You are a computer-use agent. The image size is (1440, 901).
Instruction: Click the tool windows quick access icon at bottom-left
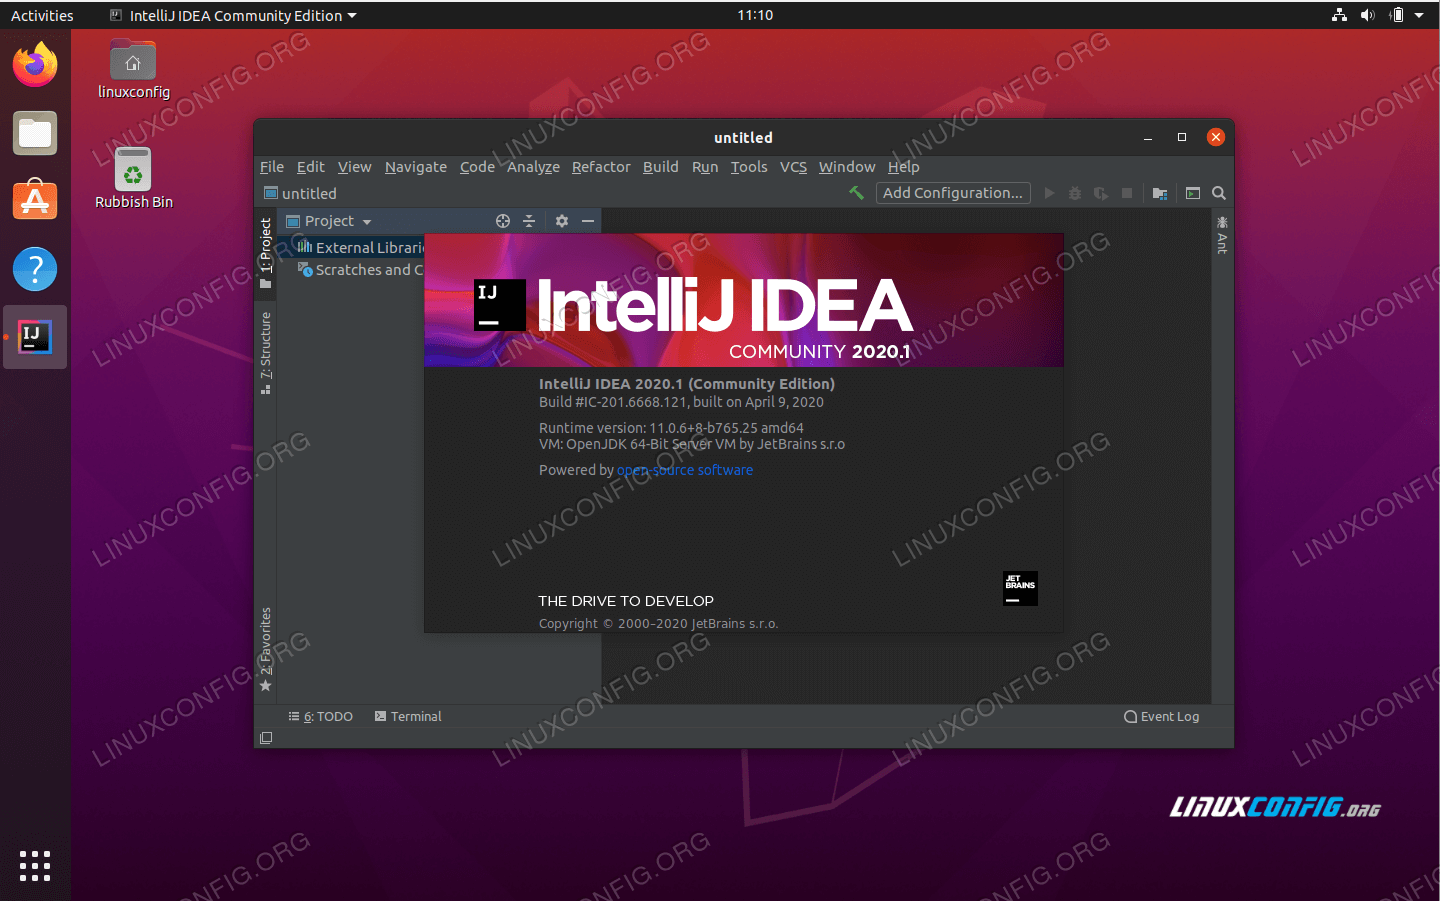click(x=266, y=738)
